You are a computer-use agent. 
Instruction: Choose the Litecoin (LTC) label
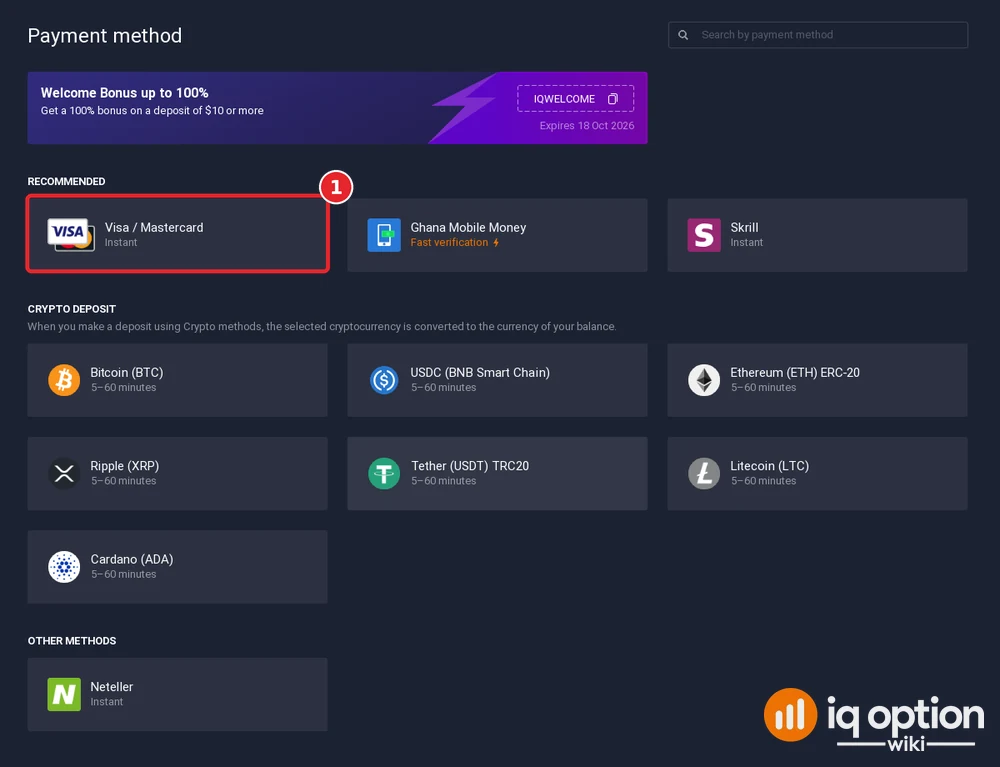click(770, 466)
